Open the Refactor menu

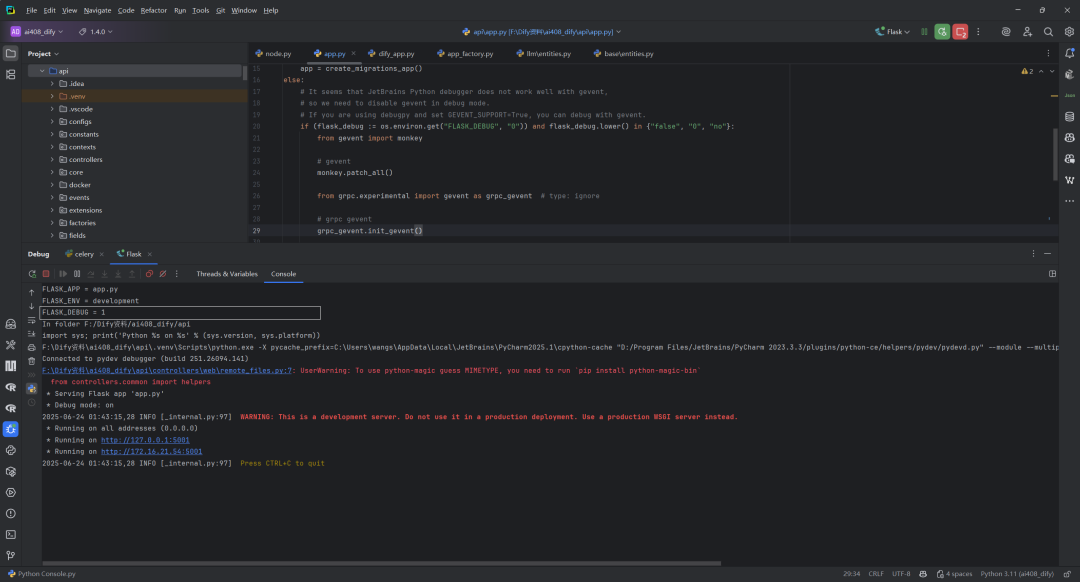tap(154, 10)
